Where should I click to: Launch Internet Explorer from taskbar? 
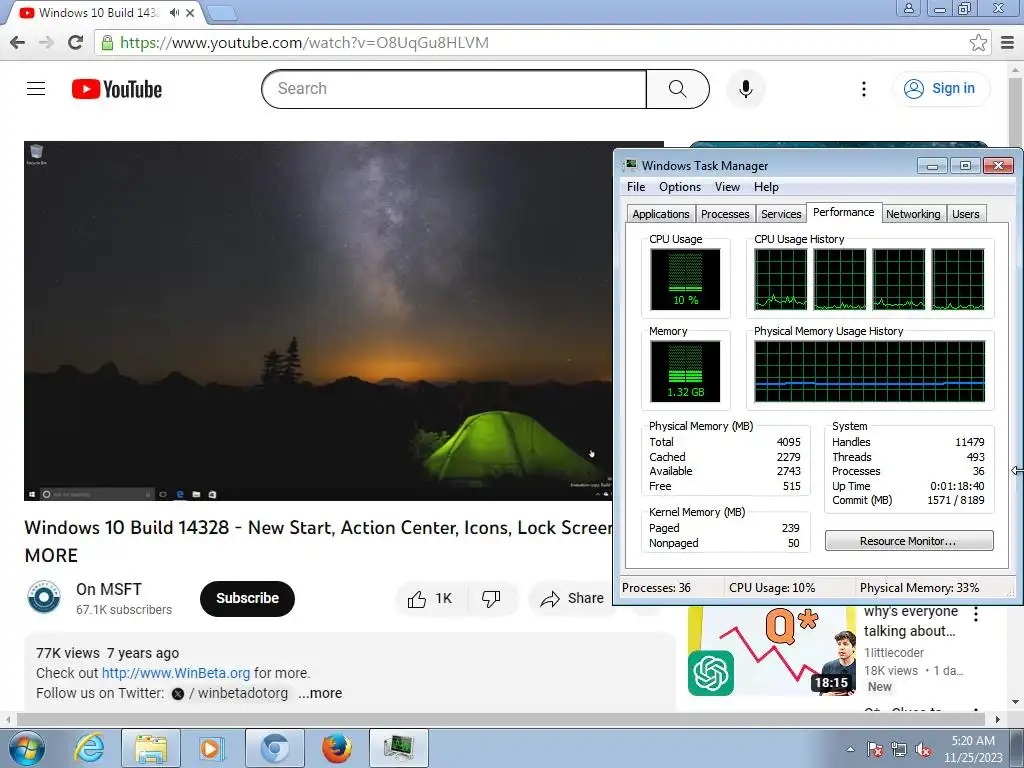[x=90, y=748]
